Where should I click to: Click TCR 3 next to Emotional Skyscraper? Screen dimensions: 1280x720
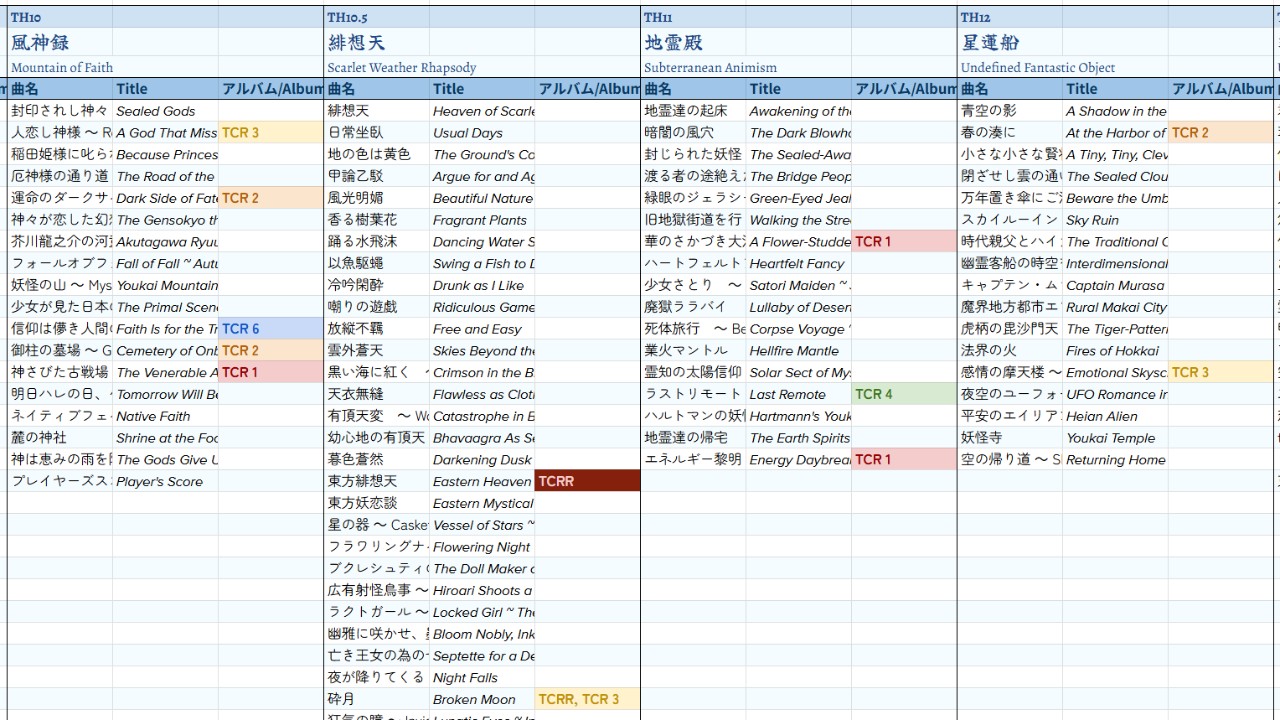point(1220,372)
